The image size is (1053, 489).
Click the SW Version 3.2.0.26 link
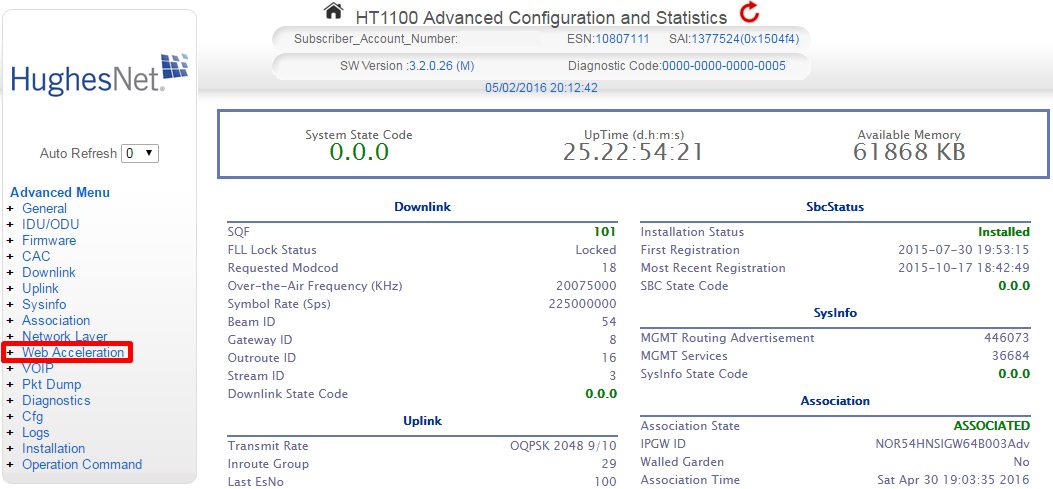pos(440,66)
